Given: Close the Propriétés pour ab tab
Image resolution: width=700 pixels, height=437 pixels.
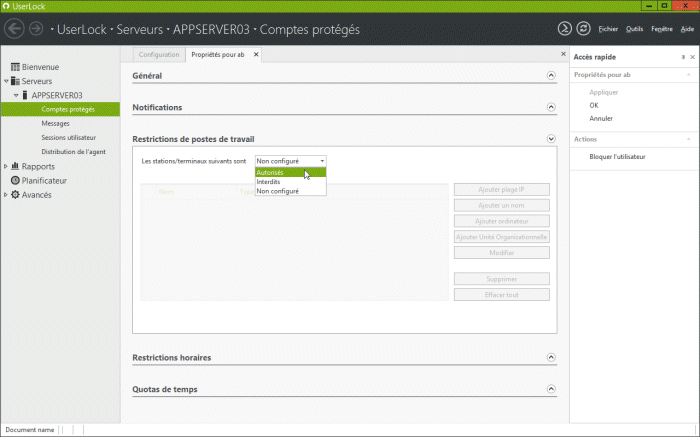Looking at the screenshot, I should [256, 54].
